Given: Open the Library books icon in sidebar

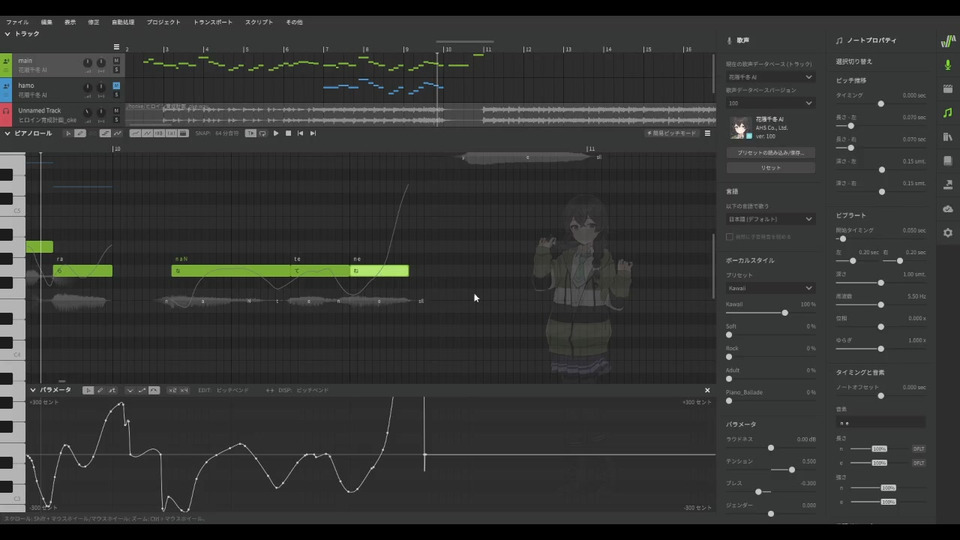Looking at the screenshot, I should tap(947, 137).
